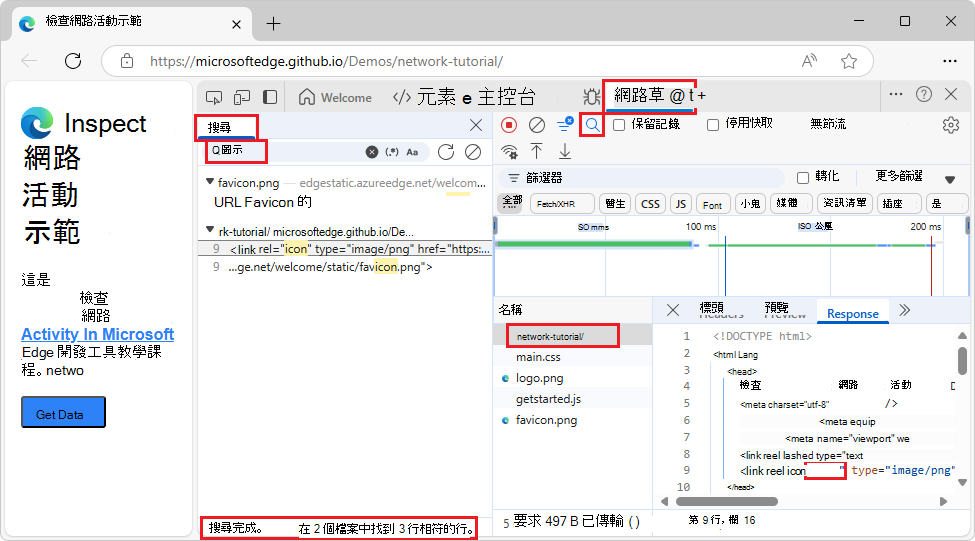Viewport: 975px width, 541px height.
Task: Select the link rel="icon" result line
Action: click(345, 249)
